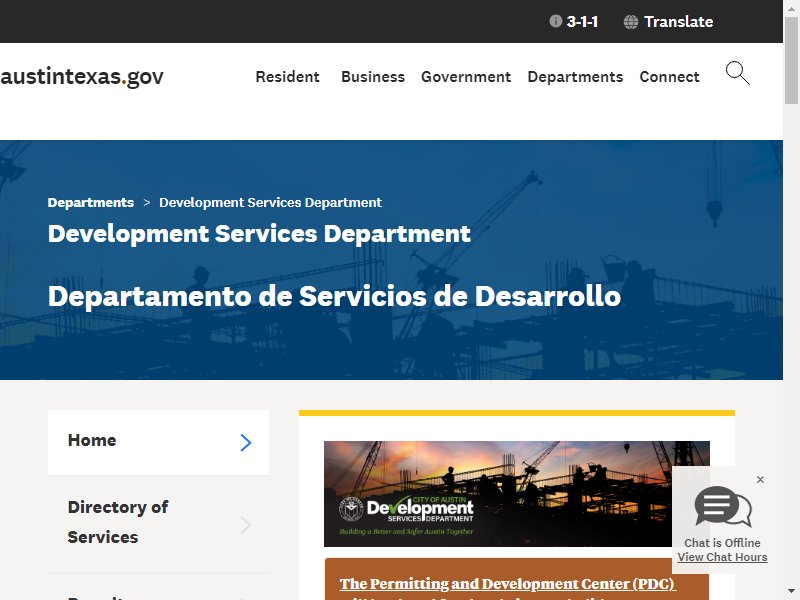This screenshot has width=800, height=600.
Task: Click the 3-1-1 info icon
Action: tap(556, 21)
